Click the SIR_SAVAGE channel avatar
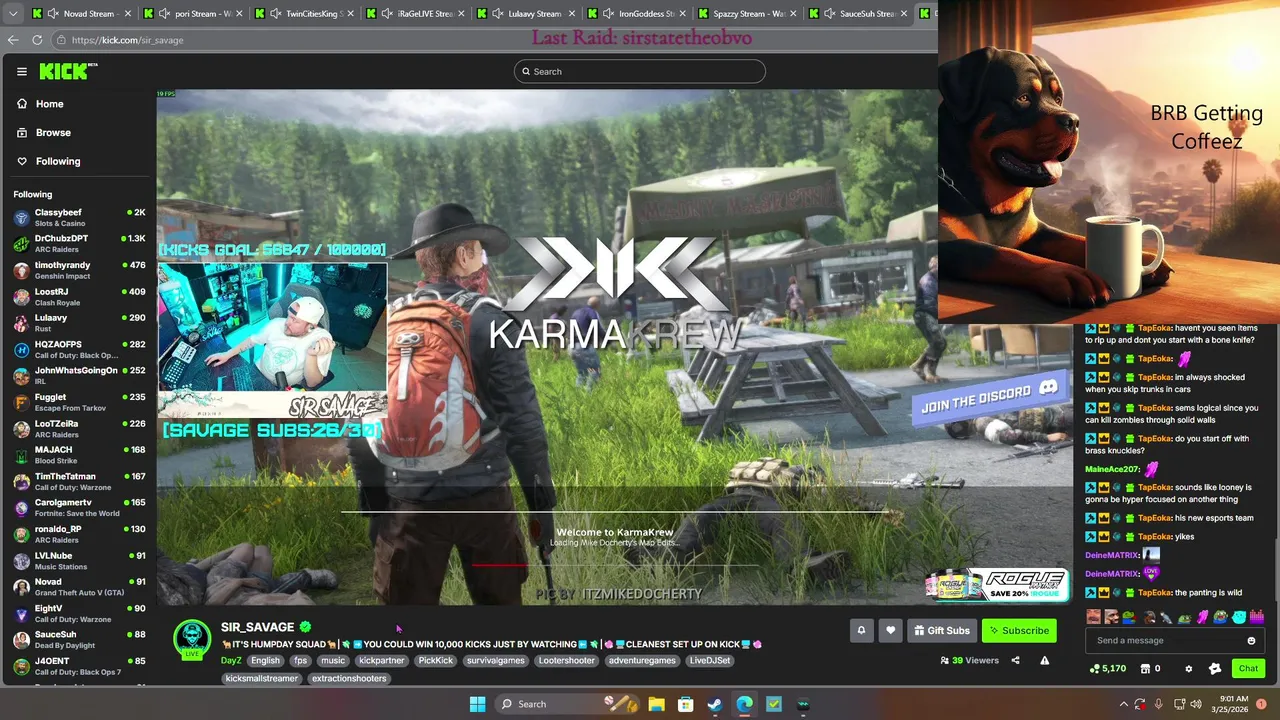Viewport: 1280px width, 720px height. click(x=192, y=638)
